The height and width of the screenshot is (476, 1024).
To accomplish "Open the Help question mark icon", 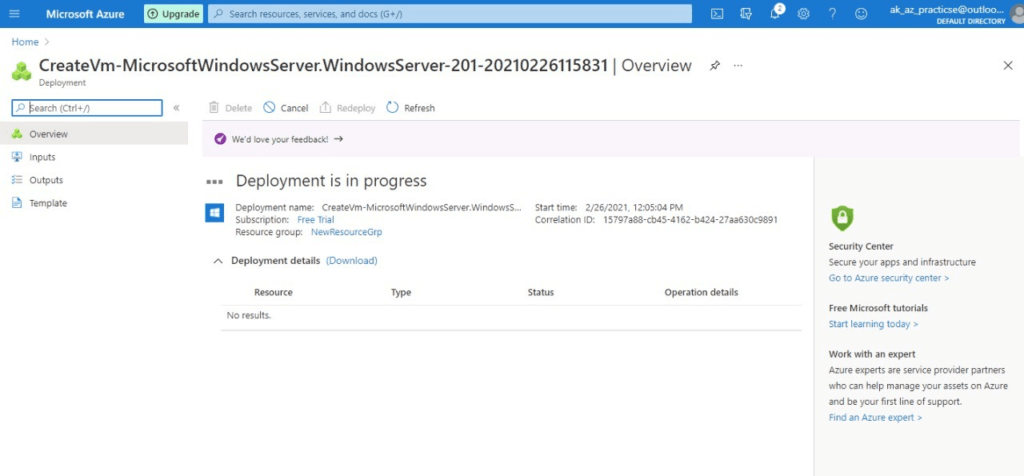I will tap(832, 14).
